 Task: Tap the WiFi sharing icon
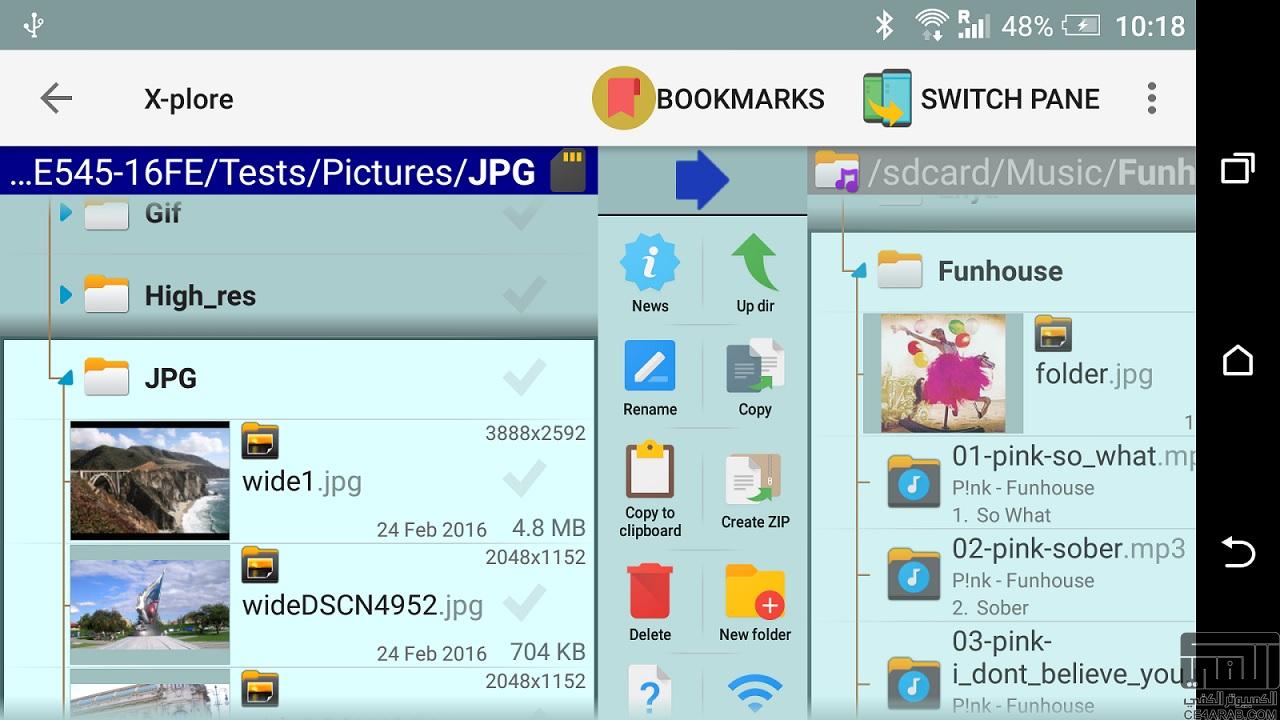[755, 692]
